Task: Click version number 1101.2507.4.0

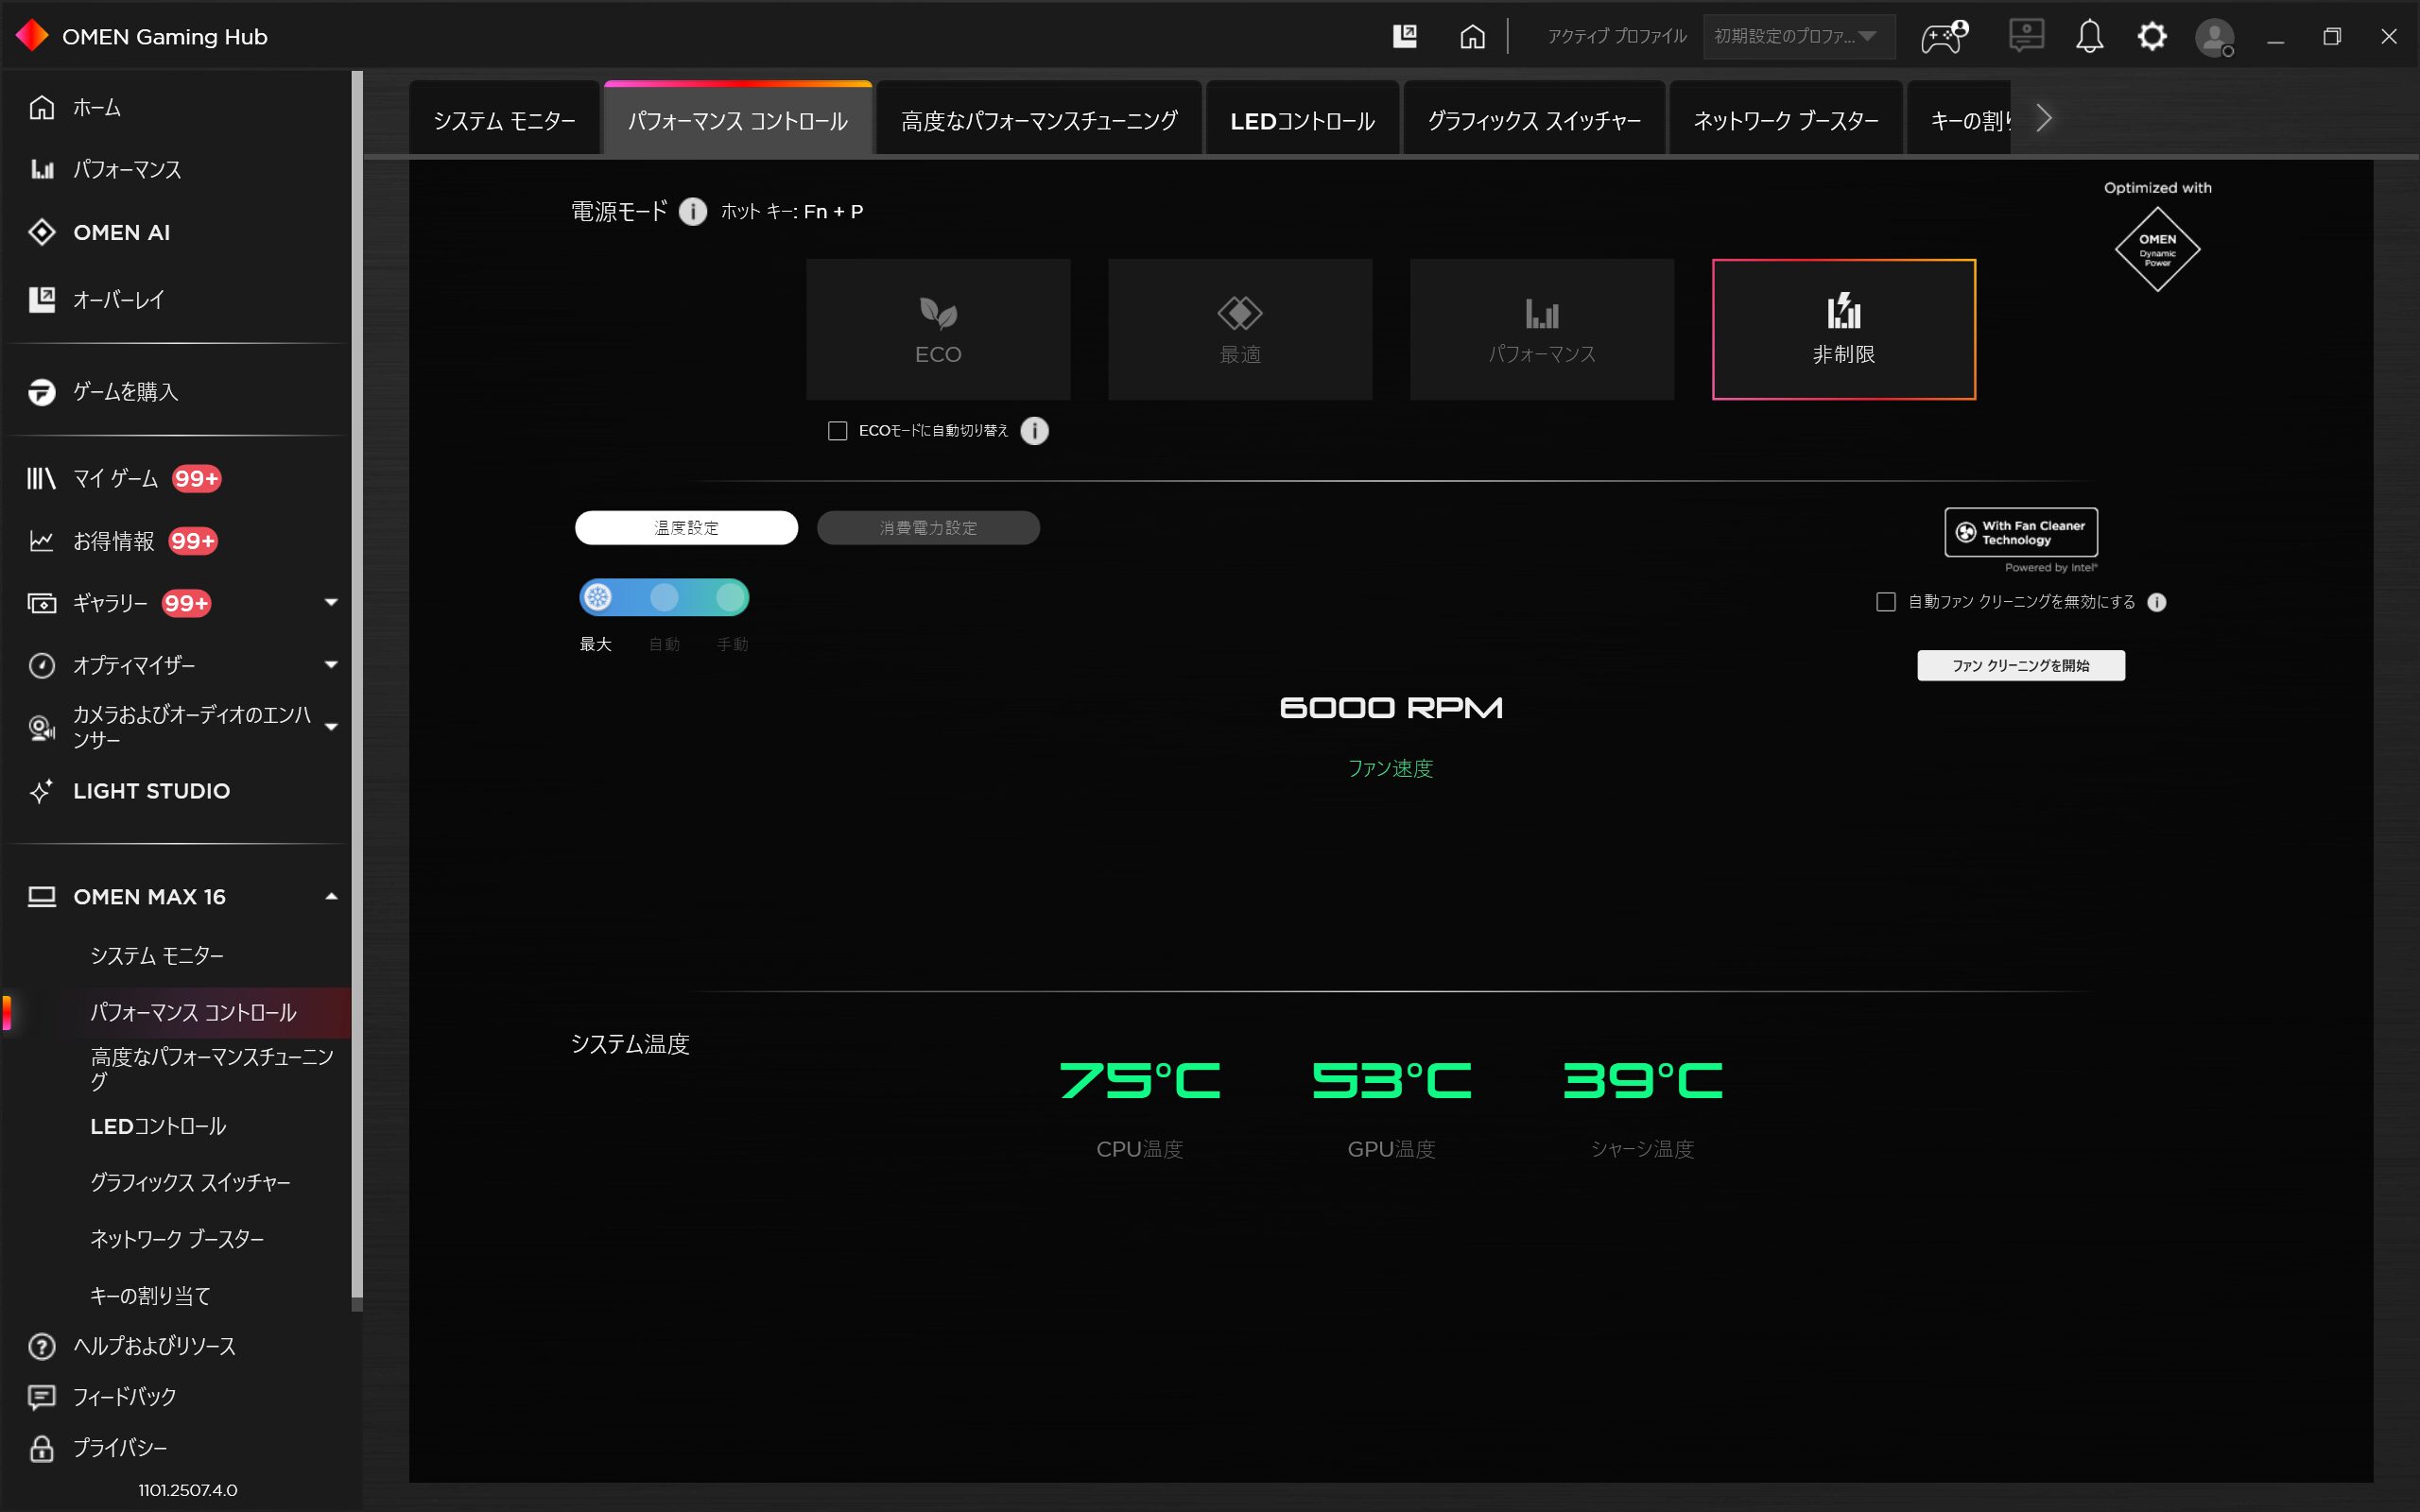Action: pyautogui.click(x=188, y=1490)
